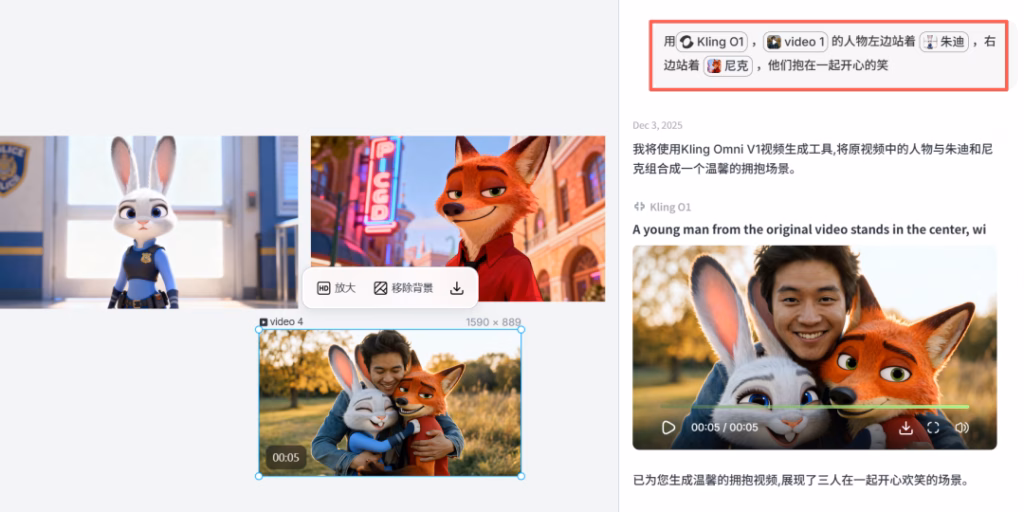Click the Kling O1 tool label in the response
Image resolution: width=1024 pixels, height=512 pixels.
662,207
